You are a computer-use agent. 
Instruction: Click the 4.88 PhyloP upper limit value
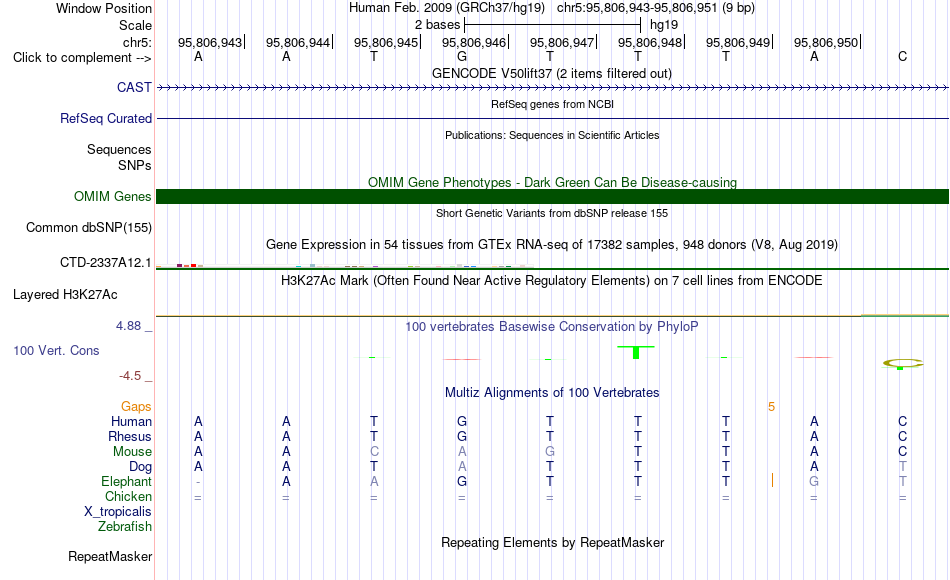(128, 326)
